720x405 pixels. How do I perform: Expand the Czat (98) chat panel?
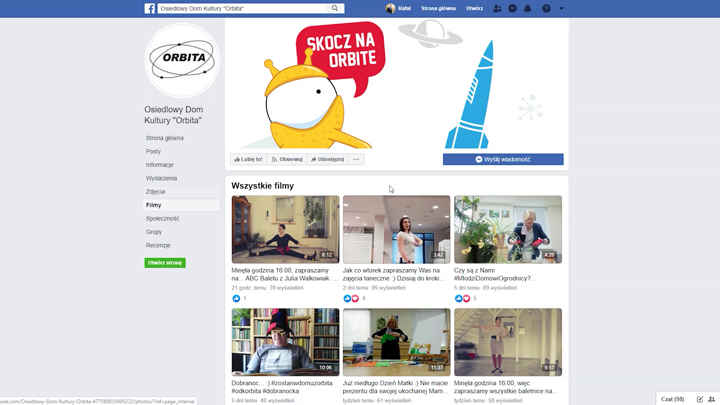coord(672,399)
